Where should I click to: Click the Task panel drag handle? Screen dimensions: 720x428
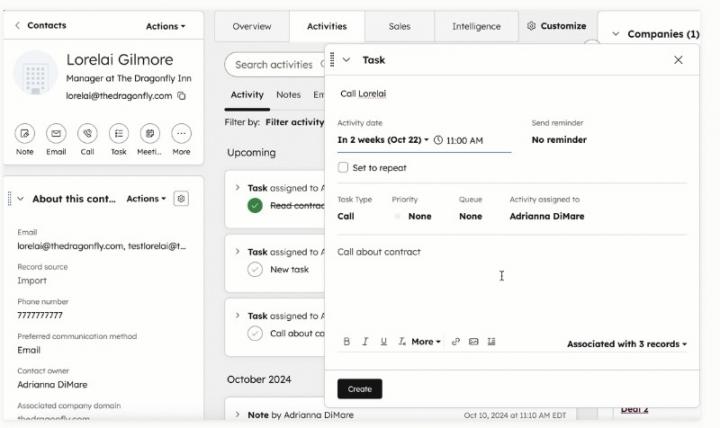pyautogui.click(x=332, y=60)
